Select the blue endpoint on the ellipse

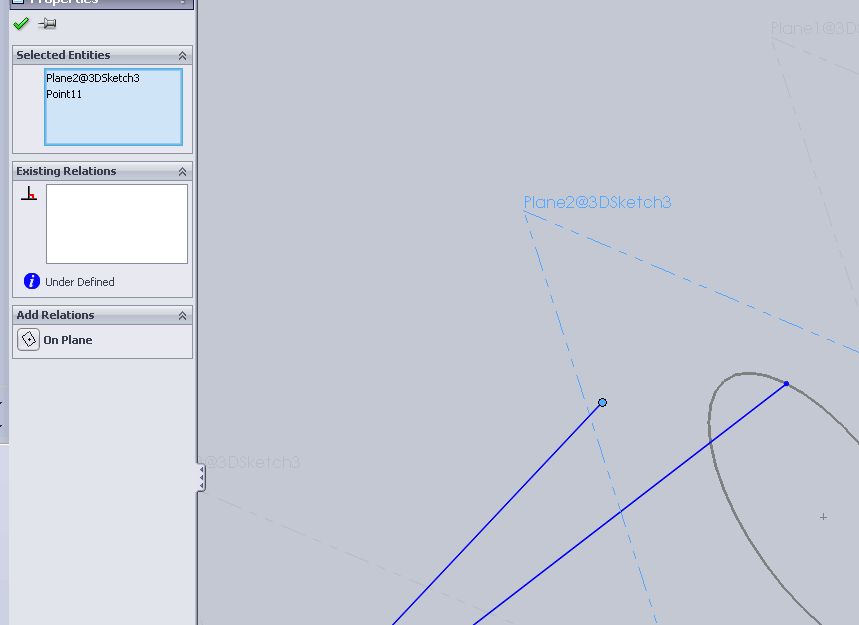click(786, 383)
